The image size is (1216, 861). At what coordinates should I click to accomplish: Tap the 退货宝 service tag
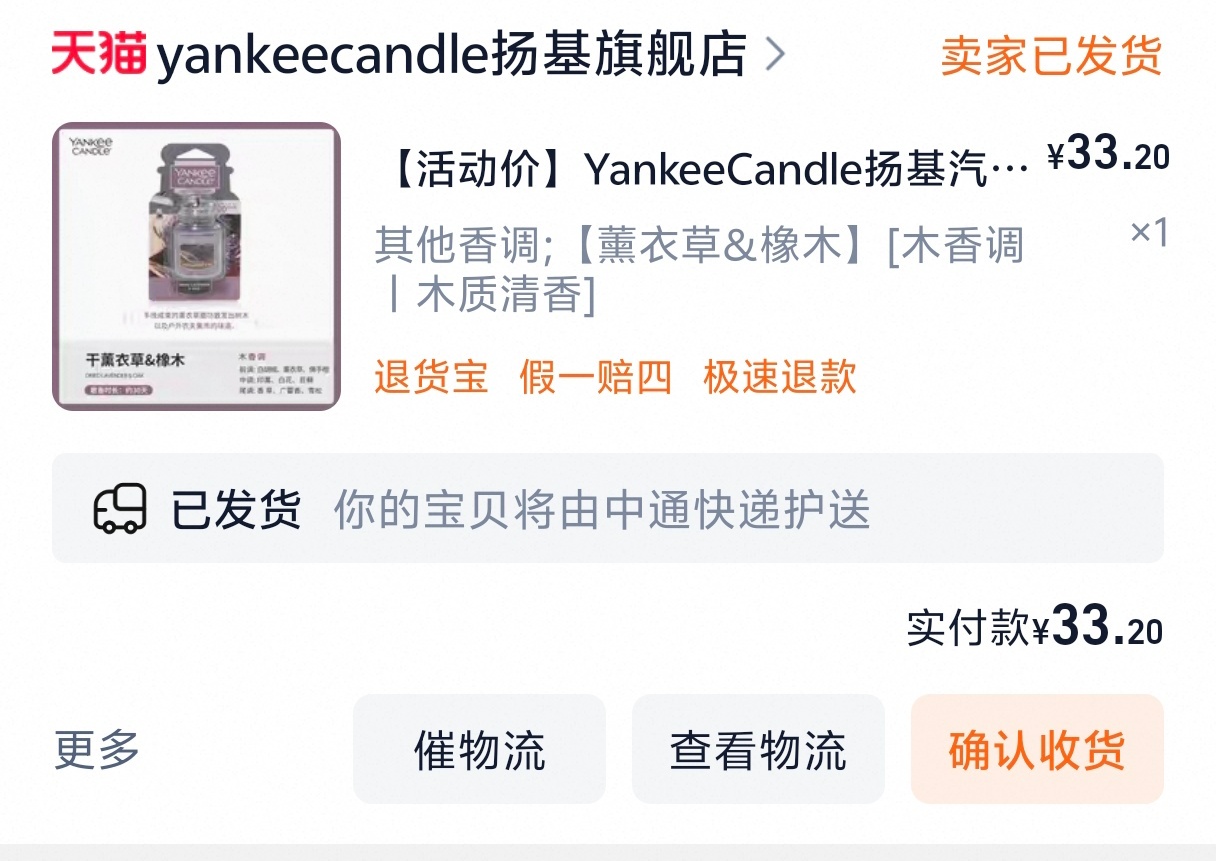(x=432, y=377)
